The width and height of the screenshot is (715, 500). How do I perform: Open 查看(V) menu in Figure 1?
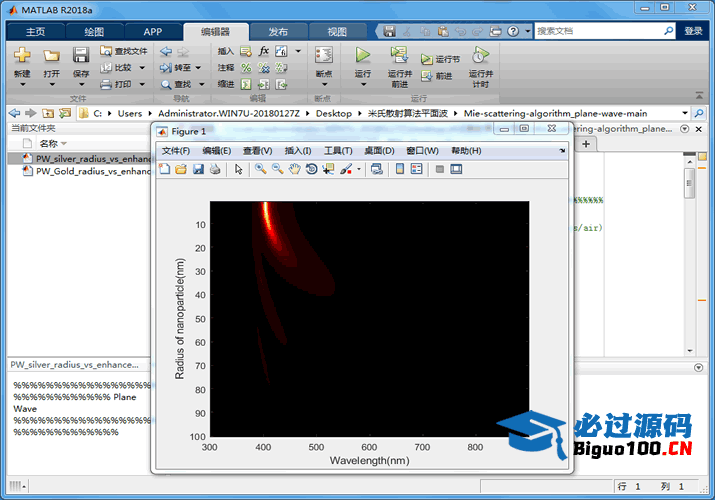(258, 151)
